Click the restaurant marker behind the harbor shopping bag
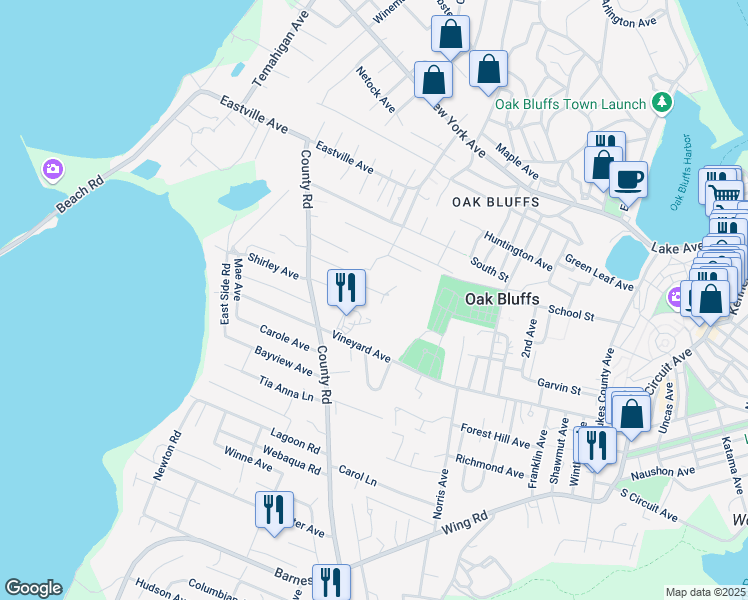Image resolution: width=748 pixels, height=600 pixels. 607,139
